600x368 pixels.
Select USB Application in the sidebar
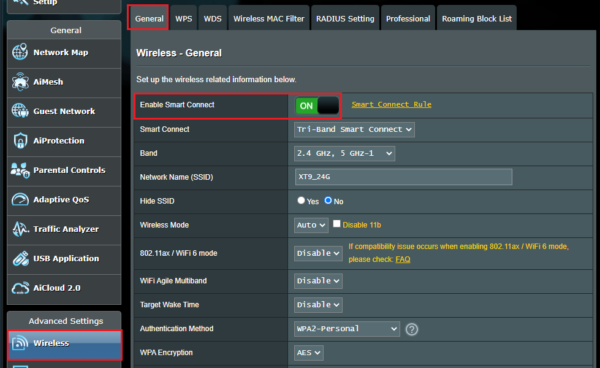click(64, 259)
